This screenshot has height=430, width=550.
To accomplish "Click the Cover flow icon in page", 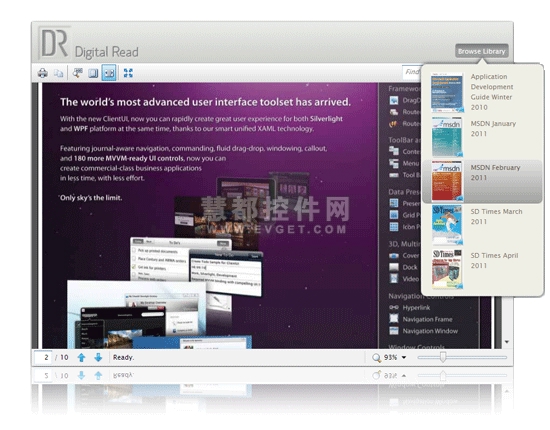I will pos(394,255).
